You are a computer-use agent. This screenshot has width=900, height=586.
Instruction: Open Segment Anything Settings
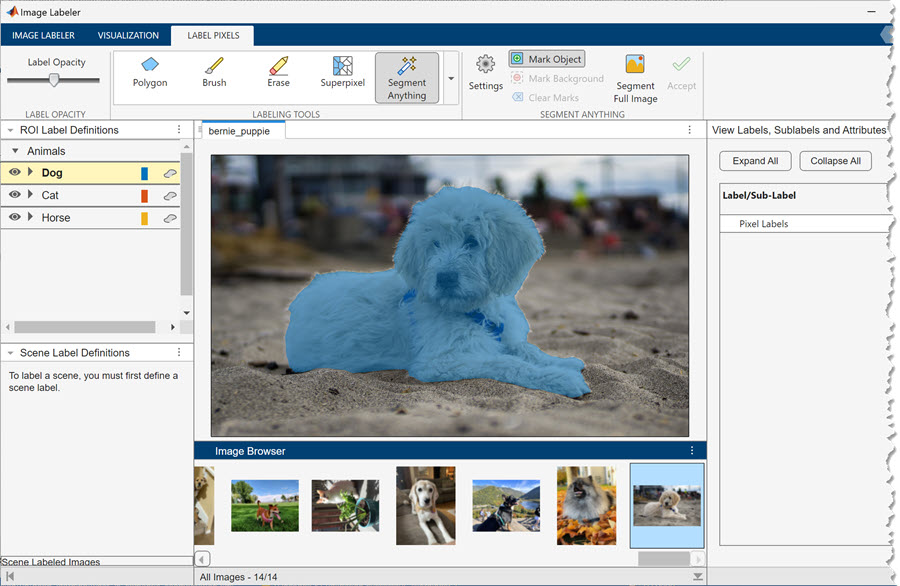click(485, 72)
